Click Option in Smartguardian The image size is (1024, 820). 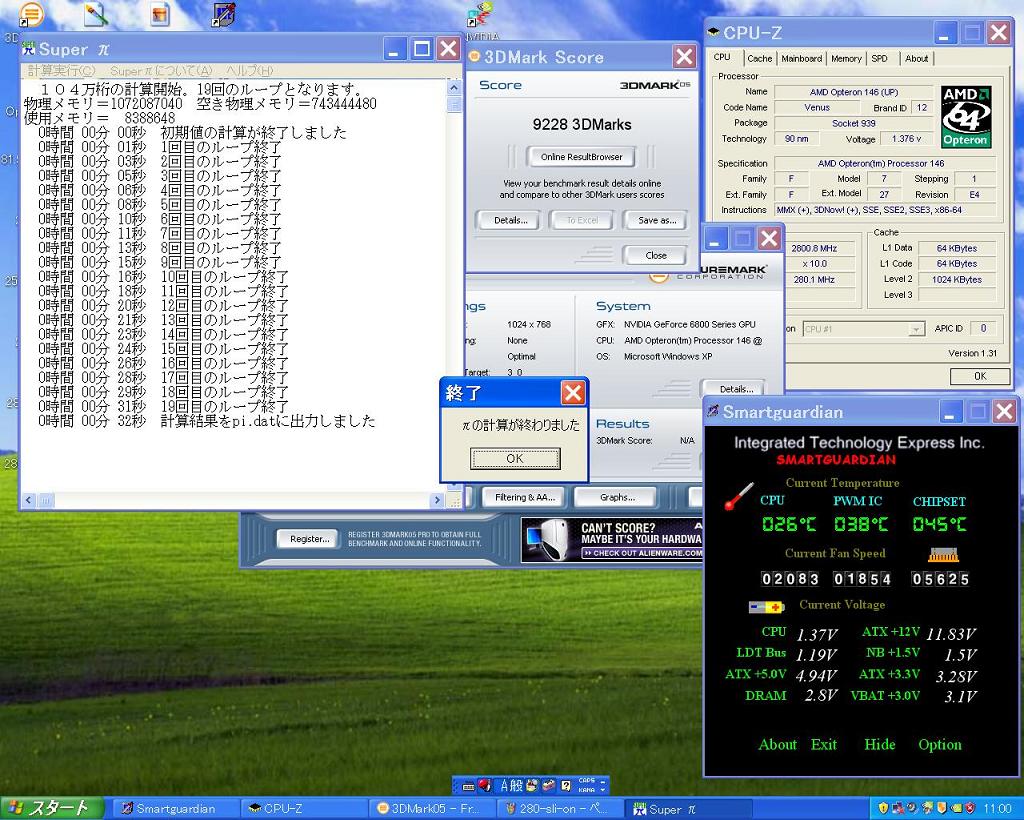(x=940, y=744)
